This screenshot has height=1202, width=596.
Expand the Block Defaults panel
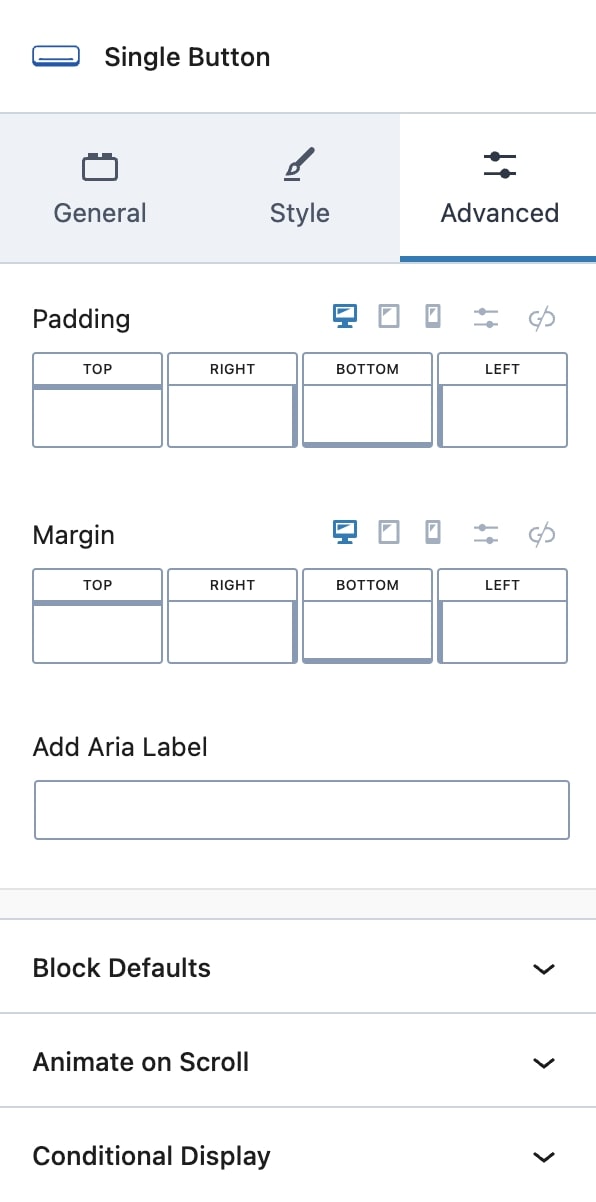coord(298,968)
